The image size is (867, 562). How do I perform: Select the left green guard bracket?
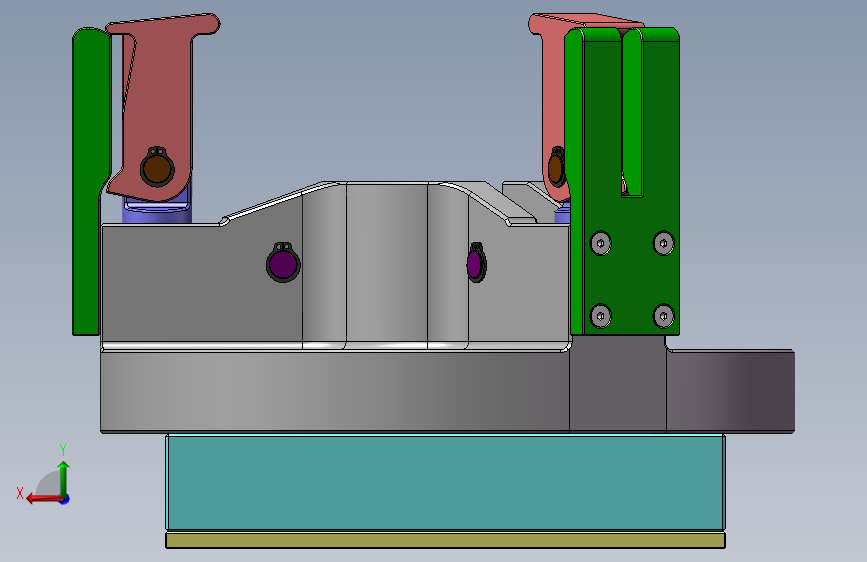(90, 181)
